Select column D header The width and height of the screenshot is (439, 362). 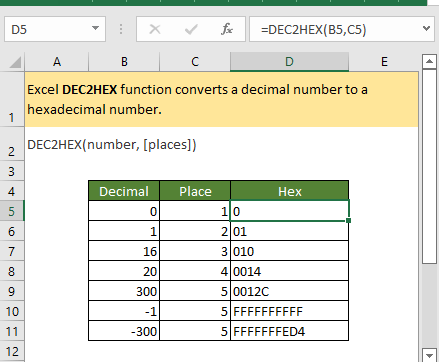click(289, 62)
